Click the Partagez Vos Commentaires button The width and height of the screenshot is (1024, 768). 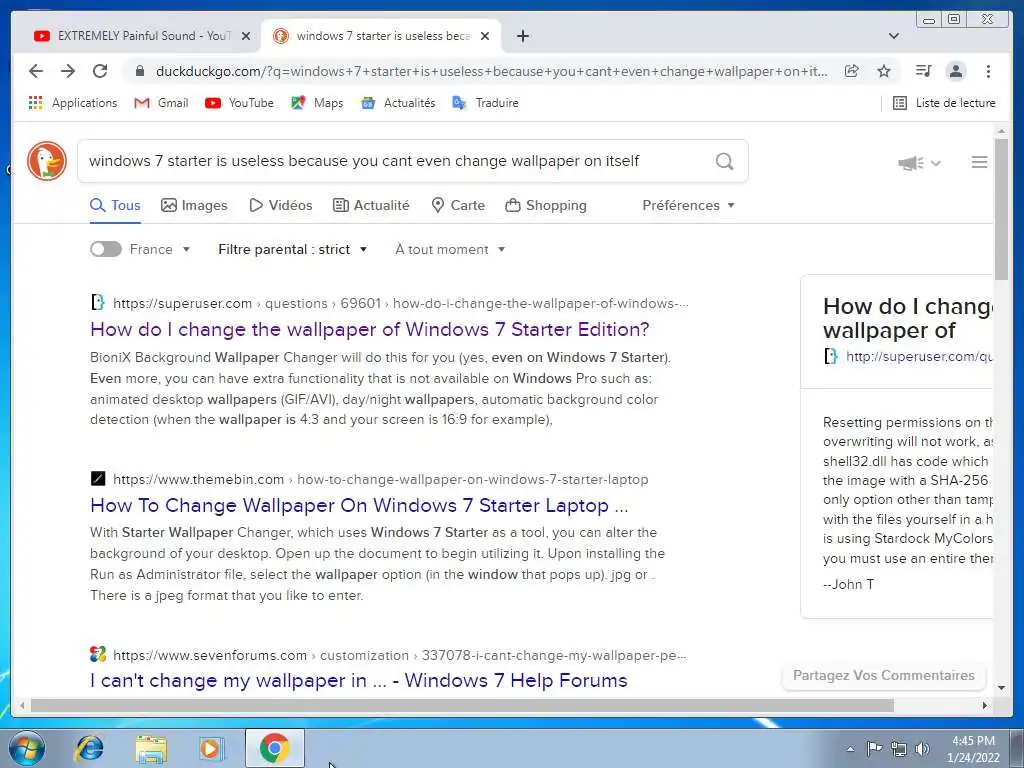(884, 675)
